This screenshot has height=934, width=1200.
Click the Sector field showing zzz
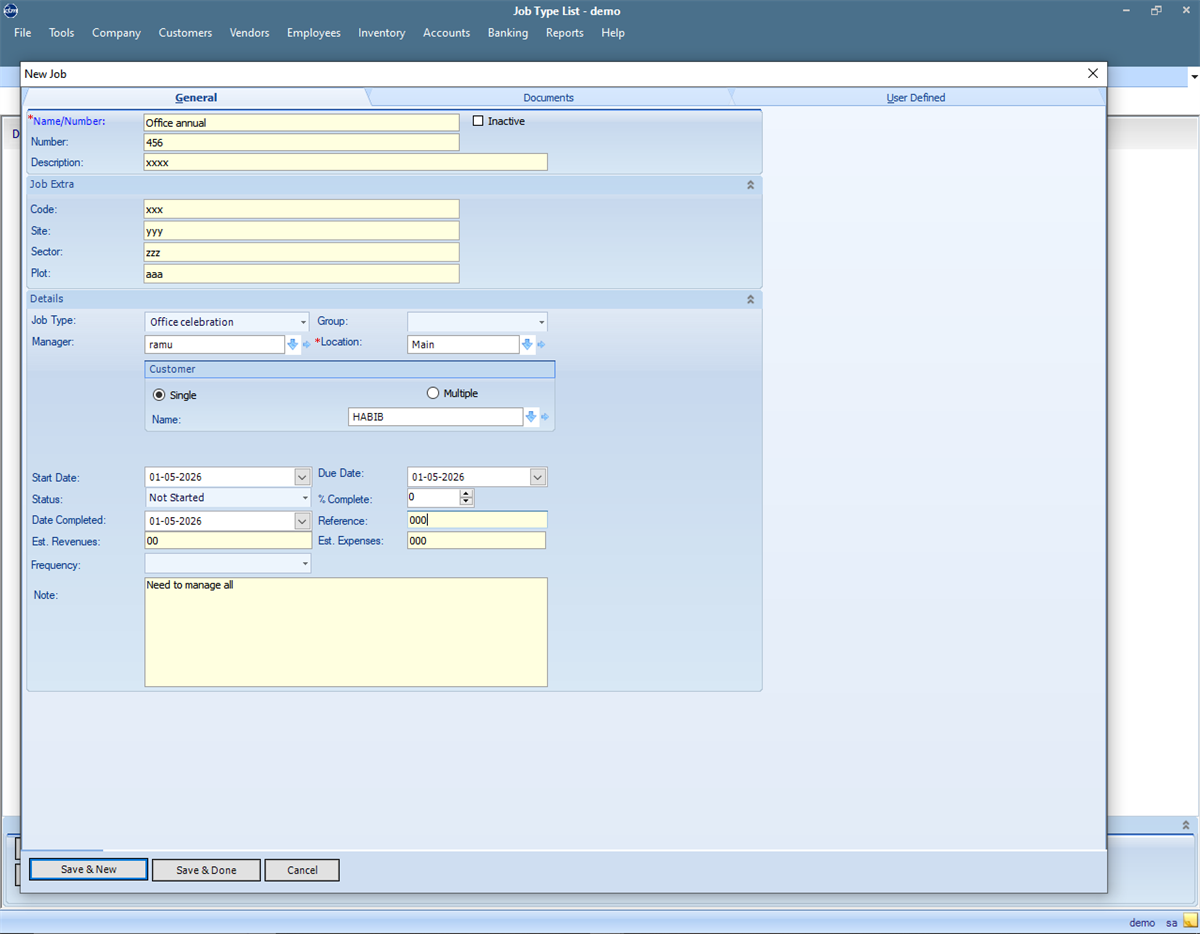(x=301, y=252)
